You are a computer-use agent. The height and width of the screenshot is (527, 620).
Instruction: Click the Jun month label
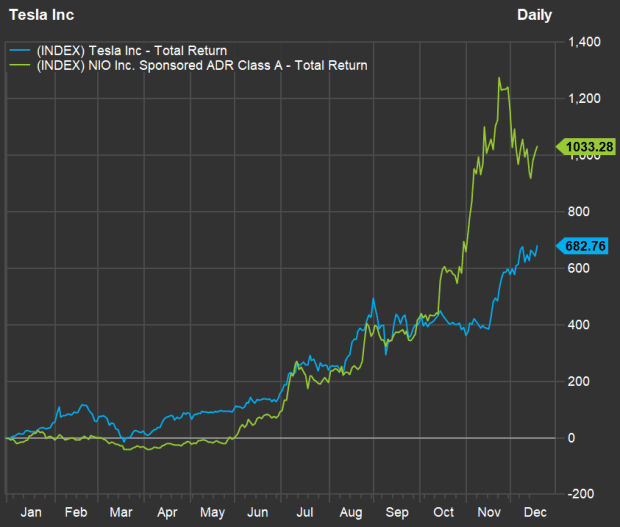[257, 510]
